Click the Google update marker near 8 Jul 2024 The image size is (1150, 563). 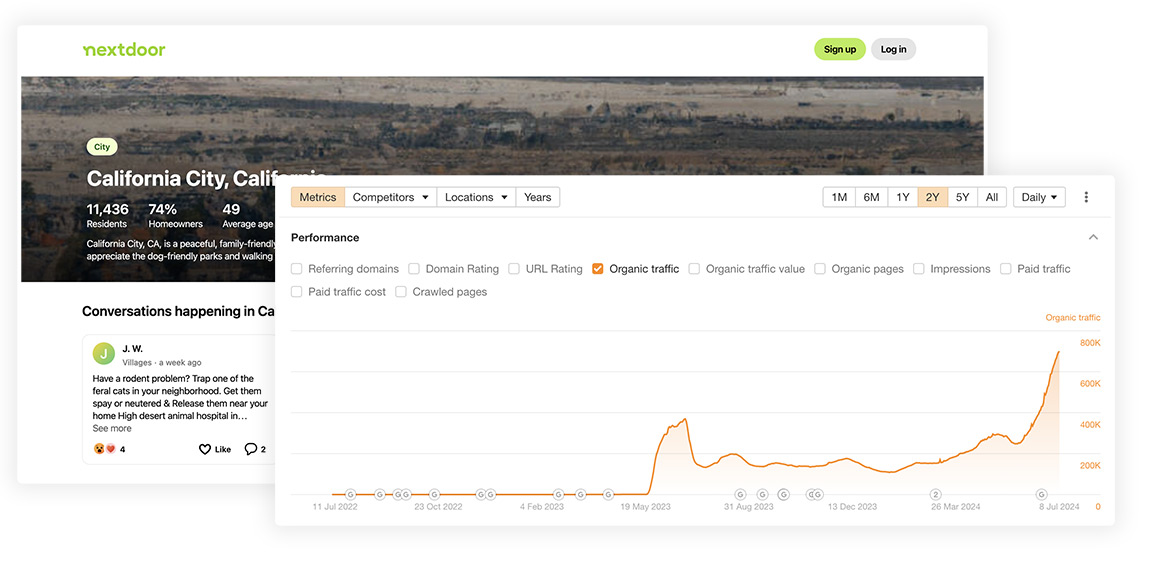[1041, 494]
